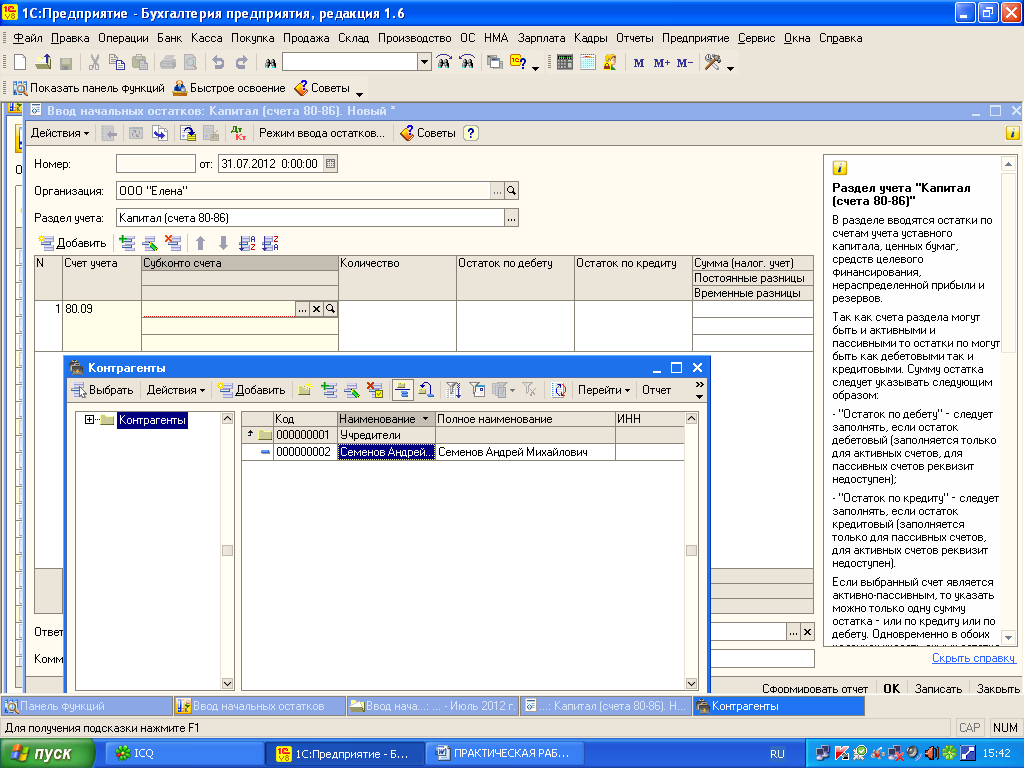
Task: Click the move row down arrow icon
Action: coord(223,243)
